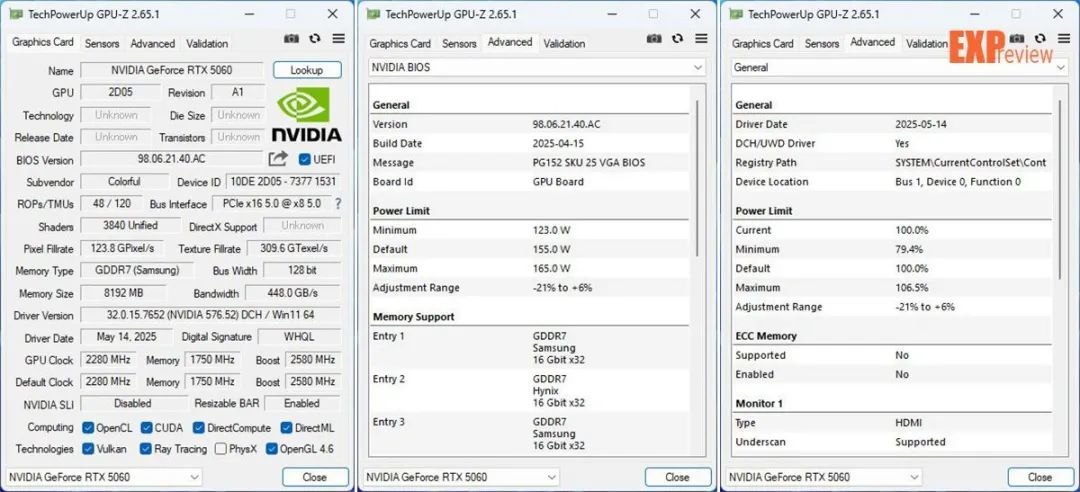Open hamburger menu in right General window
Viewport: 1080px width, 492px height.
point(1063,39)
